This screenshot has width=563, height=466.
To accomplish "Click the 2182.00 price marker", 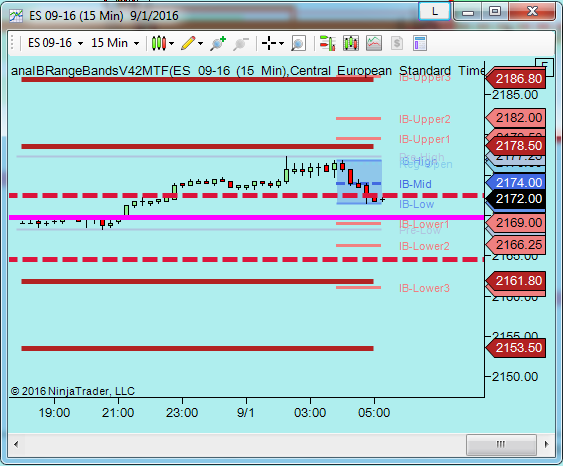I will pyautogui.click(x=516, y=118).
